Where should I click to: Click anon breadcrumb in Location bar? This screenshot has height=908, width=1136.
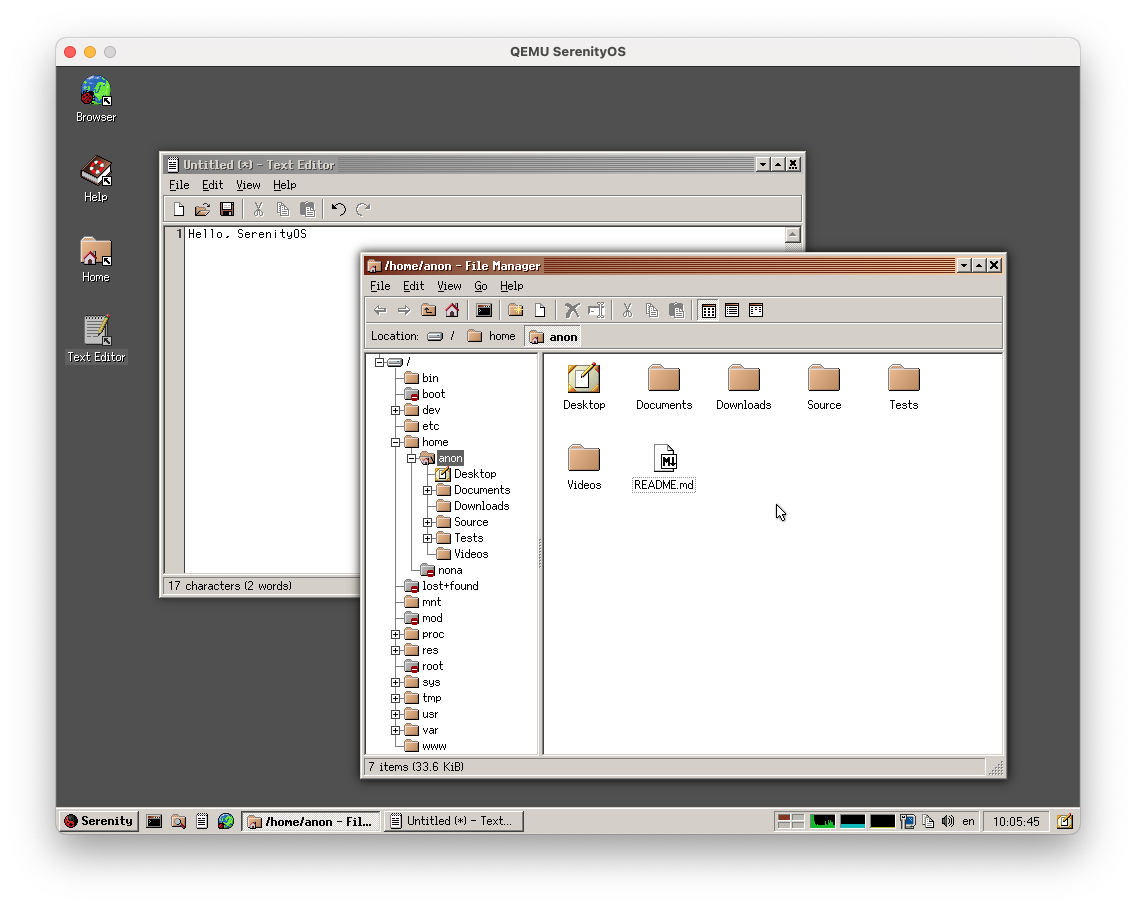554,336
